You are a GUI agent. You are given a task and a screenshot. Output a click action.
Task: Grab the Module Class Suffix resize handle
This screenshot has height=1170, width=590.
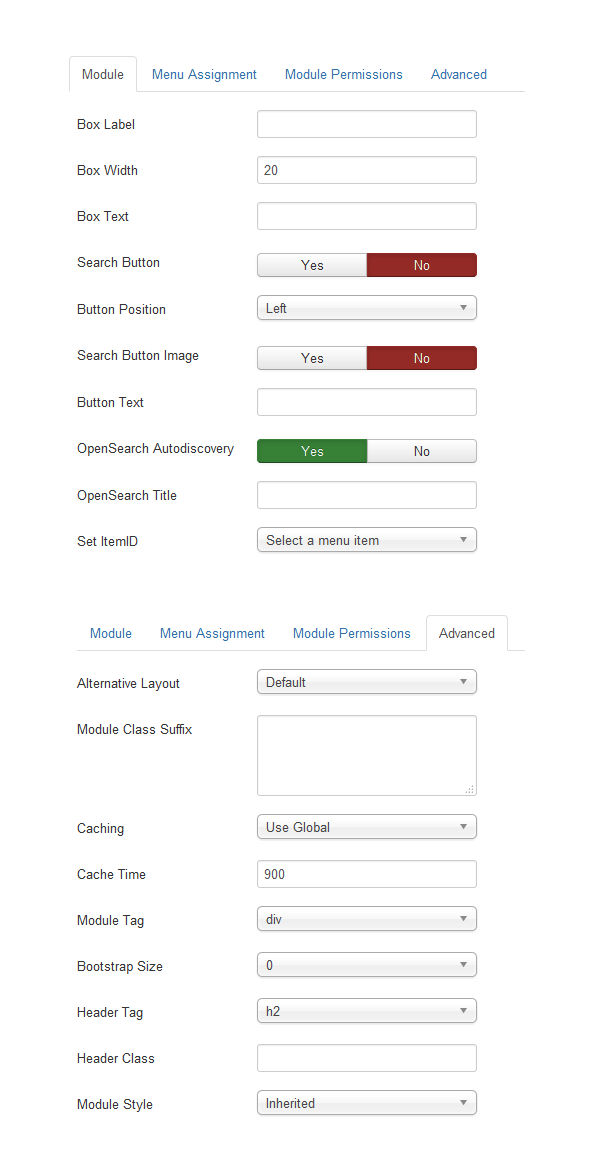click(470, 789)
